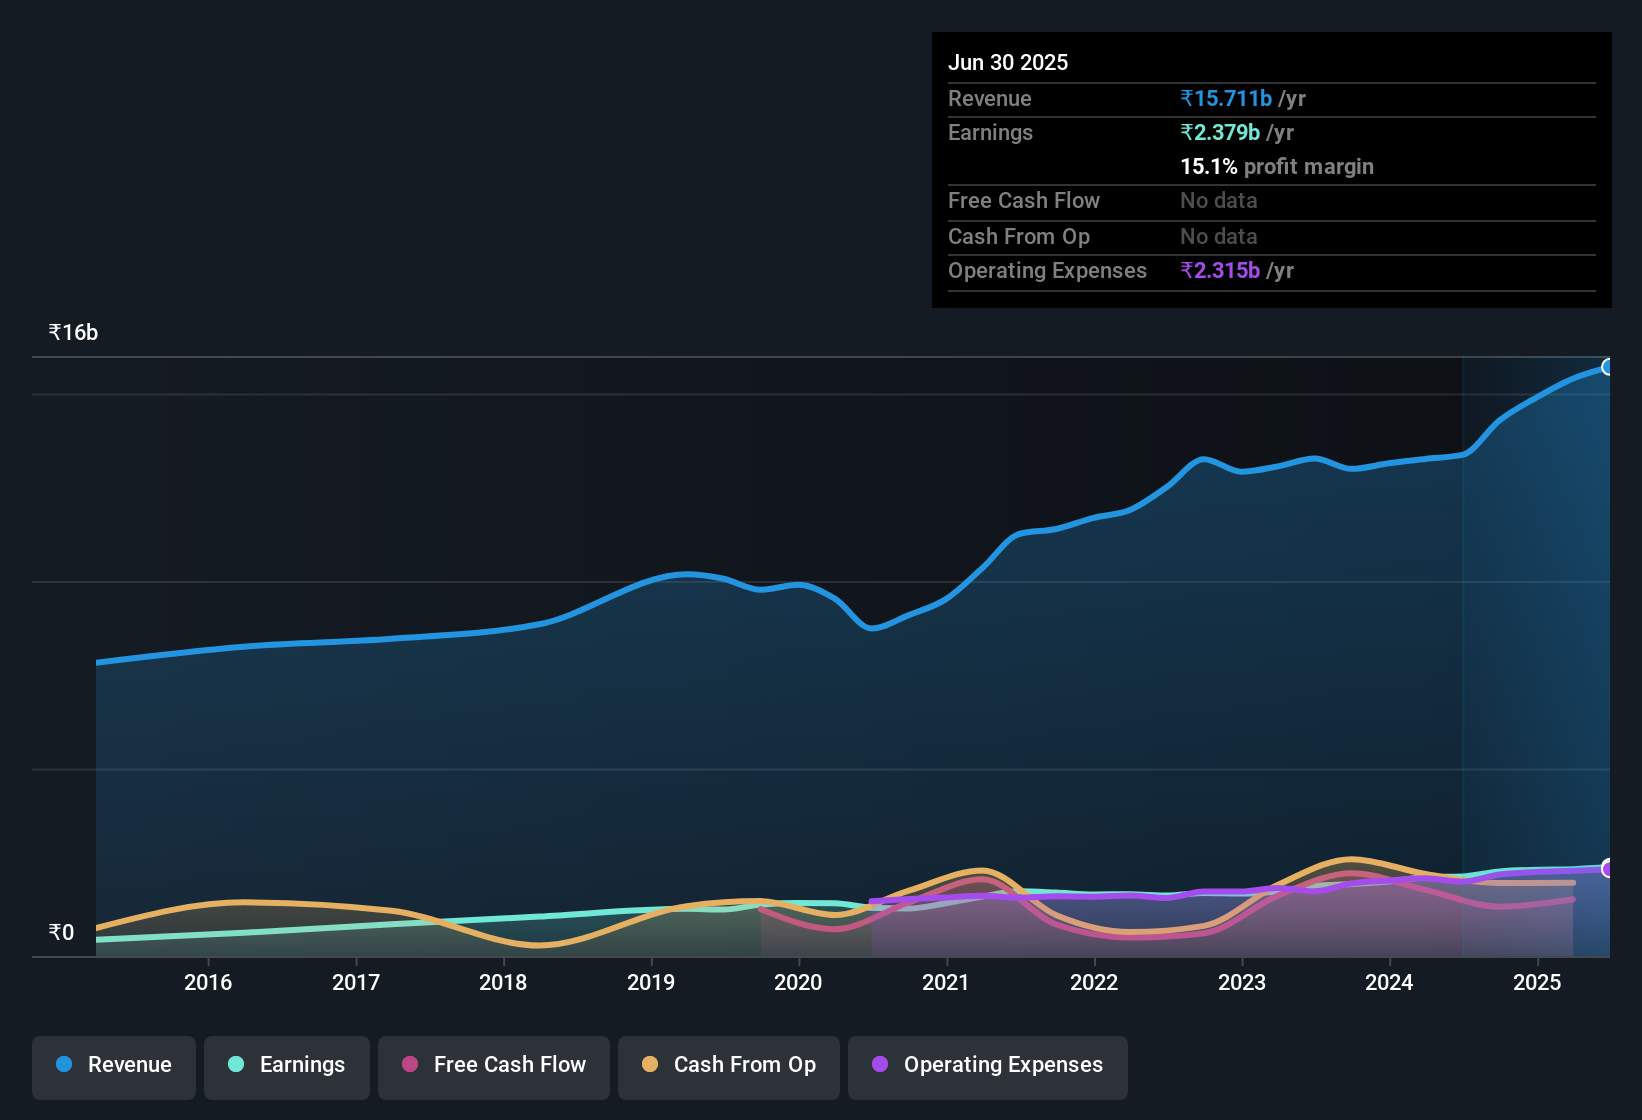This screenshot has height=1120, width=1642.
Task: Select the purple operating expenses endpoint marker
Action: pos(1608,869)
